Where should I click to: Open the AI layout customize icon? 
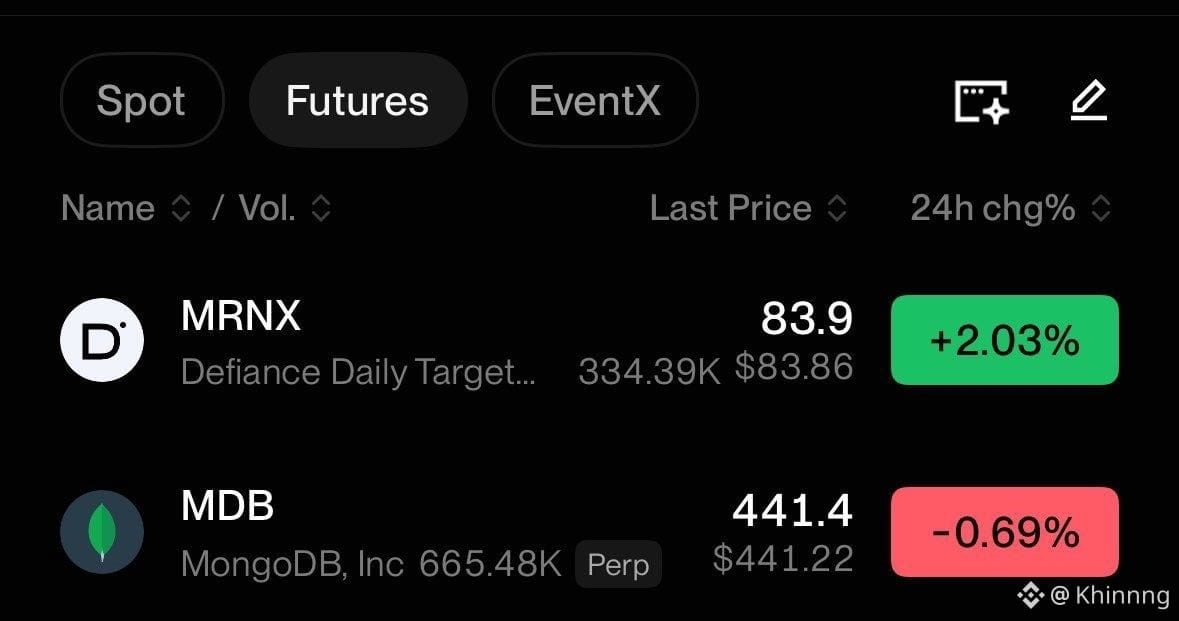pos(981,101)
